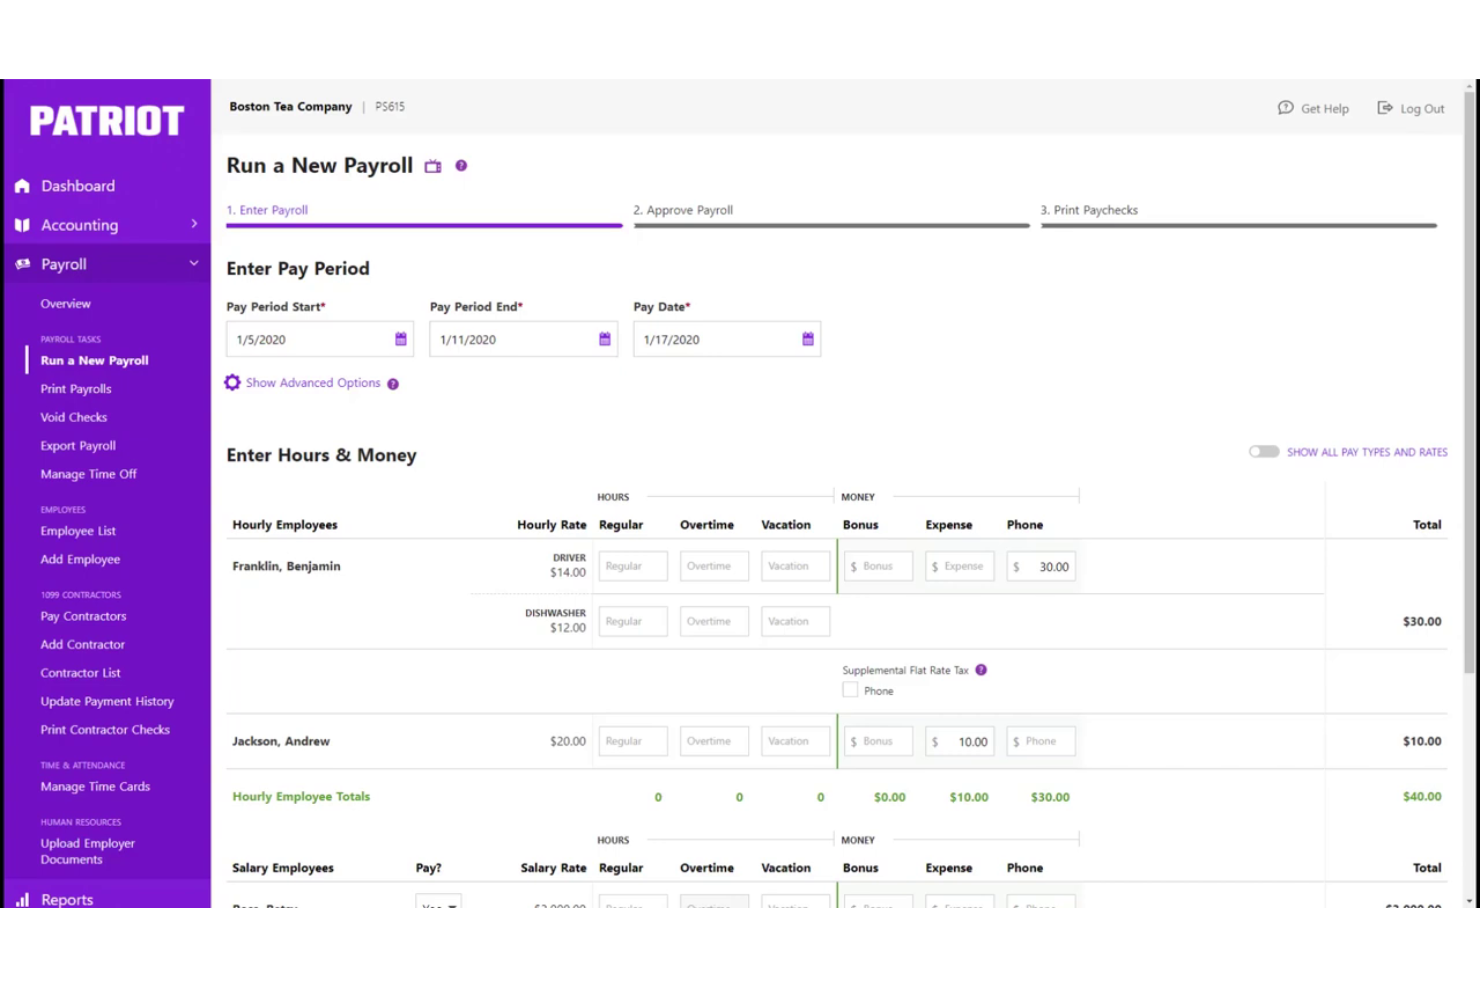Check the Phone checkbox under Supplemental Flat Rate Tax
The height and width of the screenshot is (987, 1480).
click(850, 690)
